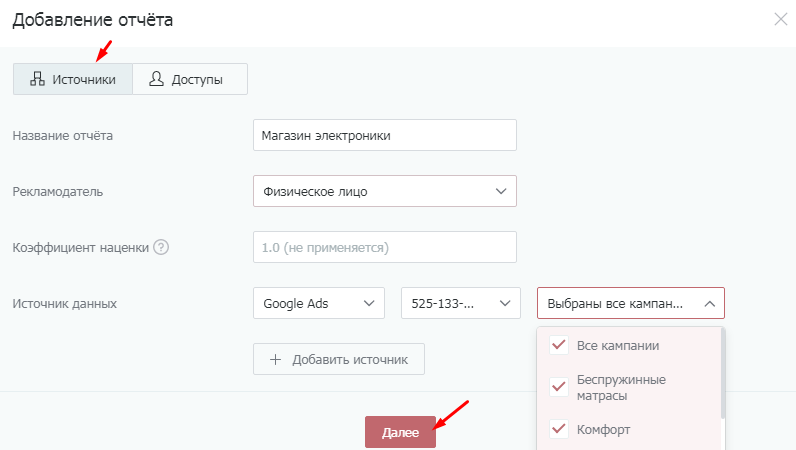Open the Физическое лицо advertiser dropdown
Image resolution: width=796 pixels, height=450 pixels.
385,191
